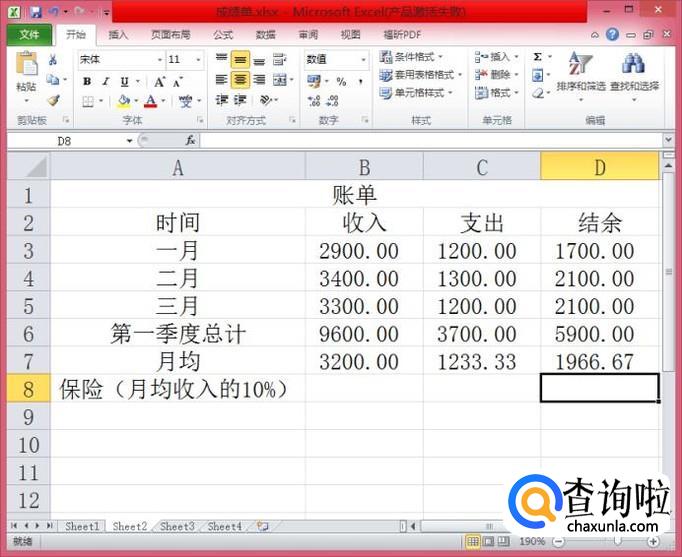Viewport: 682px width, 557px height.
Task: Click the Cut scissors icon
Action: (53, 60)
